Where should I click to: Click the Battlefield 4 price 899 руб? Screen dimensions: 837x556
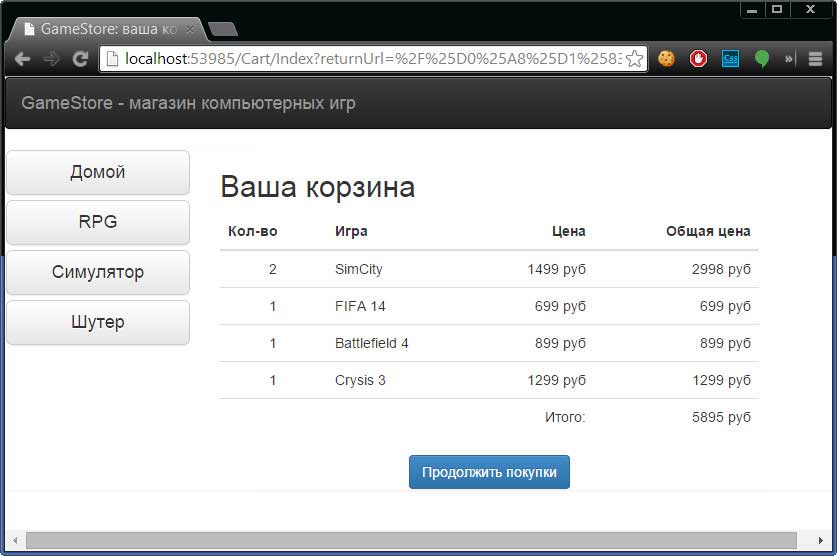coord(560,343)
